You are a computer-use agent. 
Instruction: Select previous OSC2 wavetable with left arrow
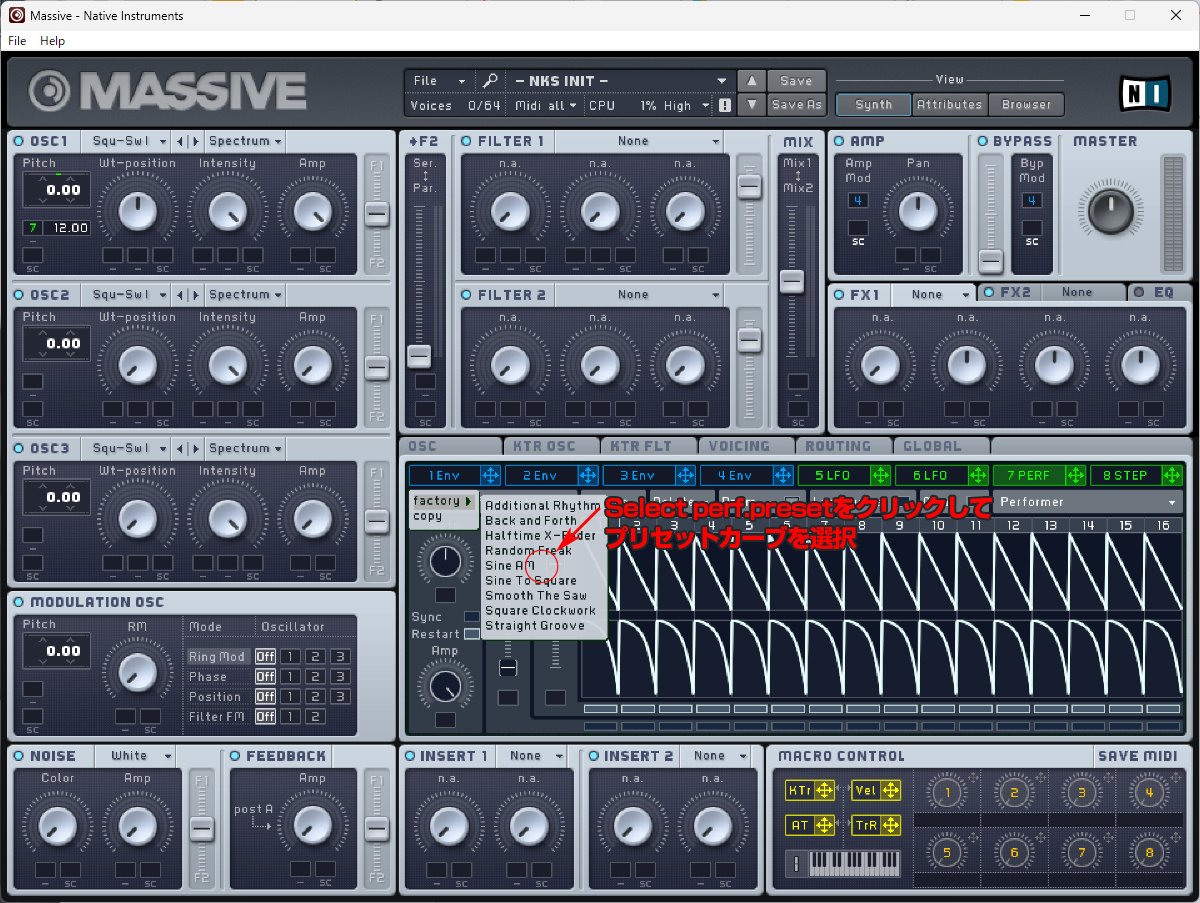[x=179, y=295]
